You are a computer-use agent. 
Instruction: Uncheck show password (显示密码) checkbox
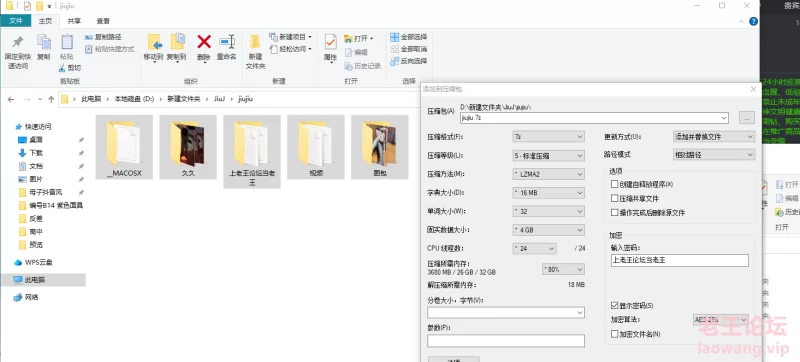614,305
